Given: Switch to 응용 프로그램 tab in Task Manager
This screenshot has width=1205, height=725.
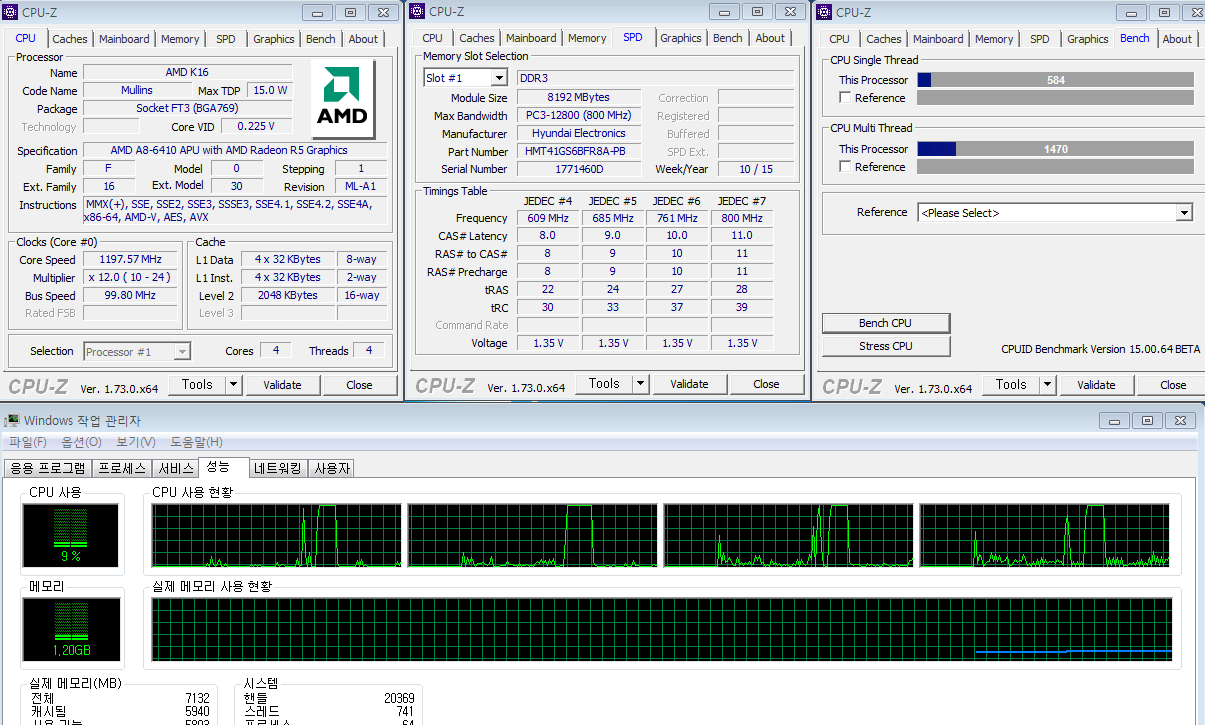Looking at the screenshot, I should pos(47,468).
